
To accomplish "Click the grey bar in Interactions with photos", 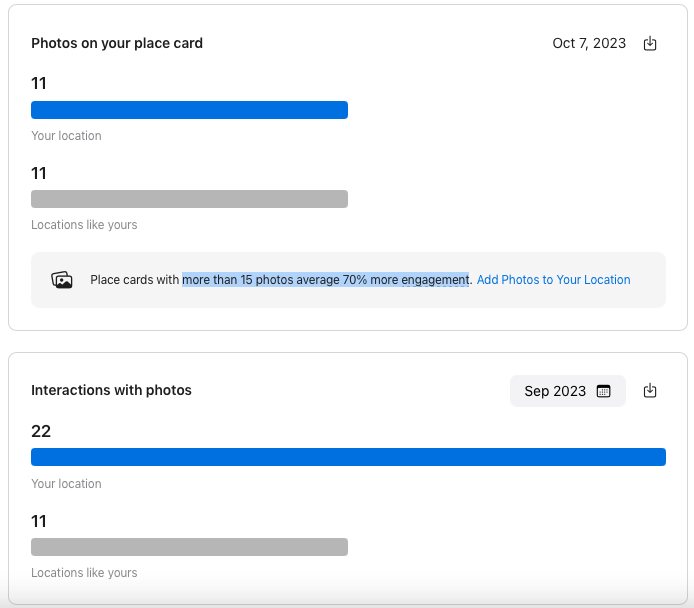I will click(x=189, y=547).
